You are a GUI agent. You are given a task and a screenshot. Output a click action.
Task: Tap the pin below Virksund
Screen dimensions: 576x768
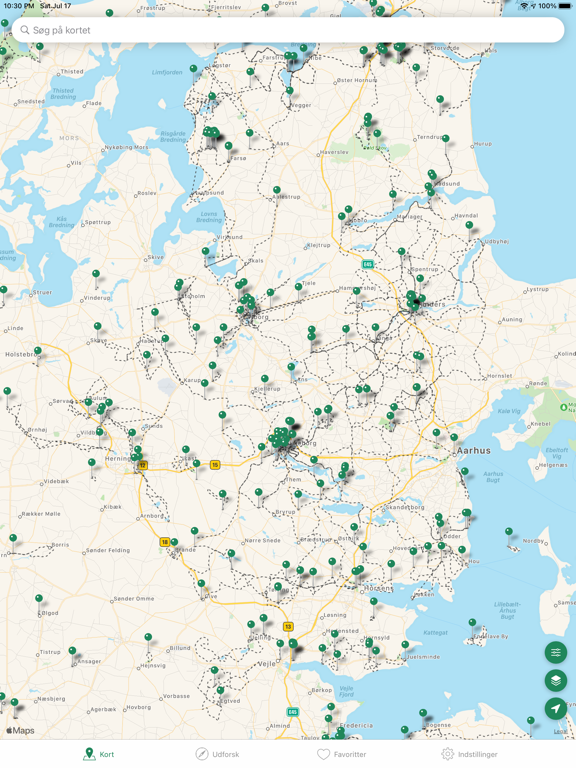(206, 251)
